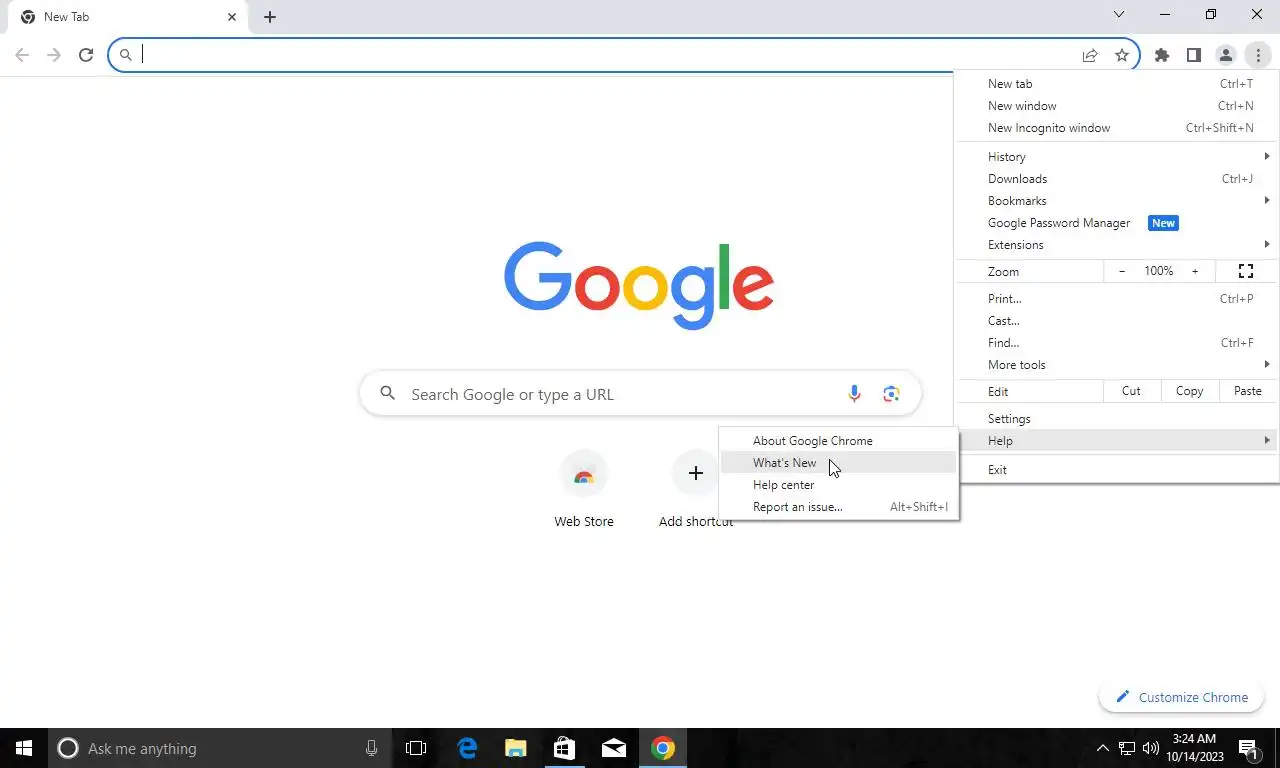Click the taskbar clock showing 3:24 AM
1280x768 pixels.
(1193, 748)
